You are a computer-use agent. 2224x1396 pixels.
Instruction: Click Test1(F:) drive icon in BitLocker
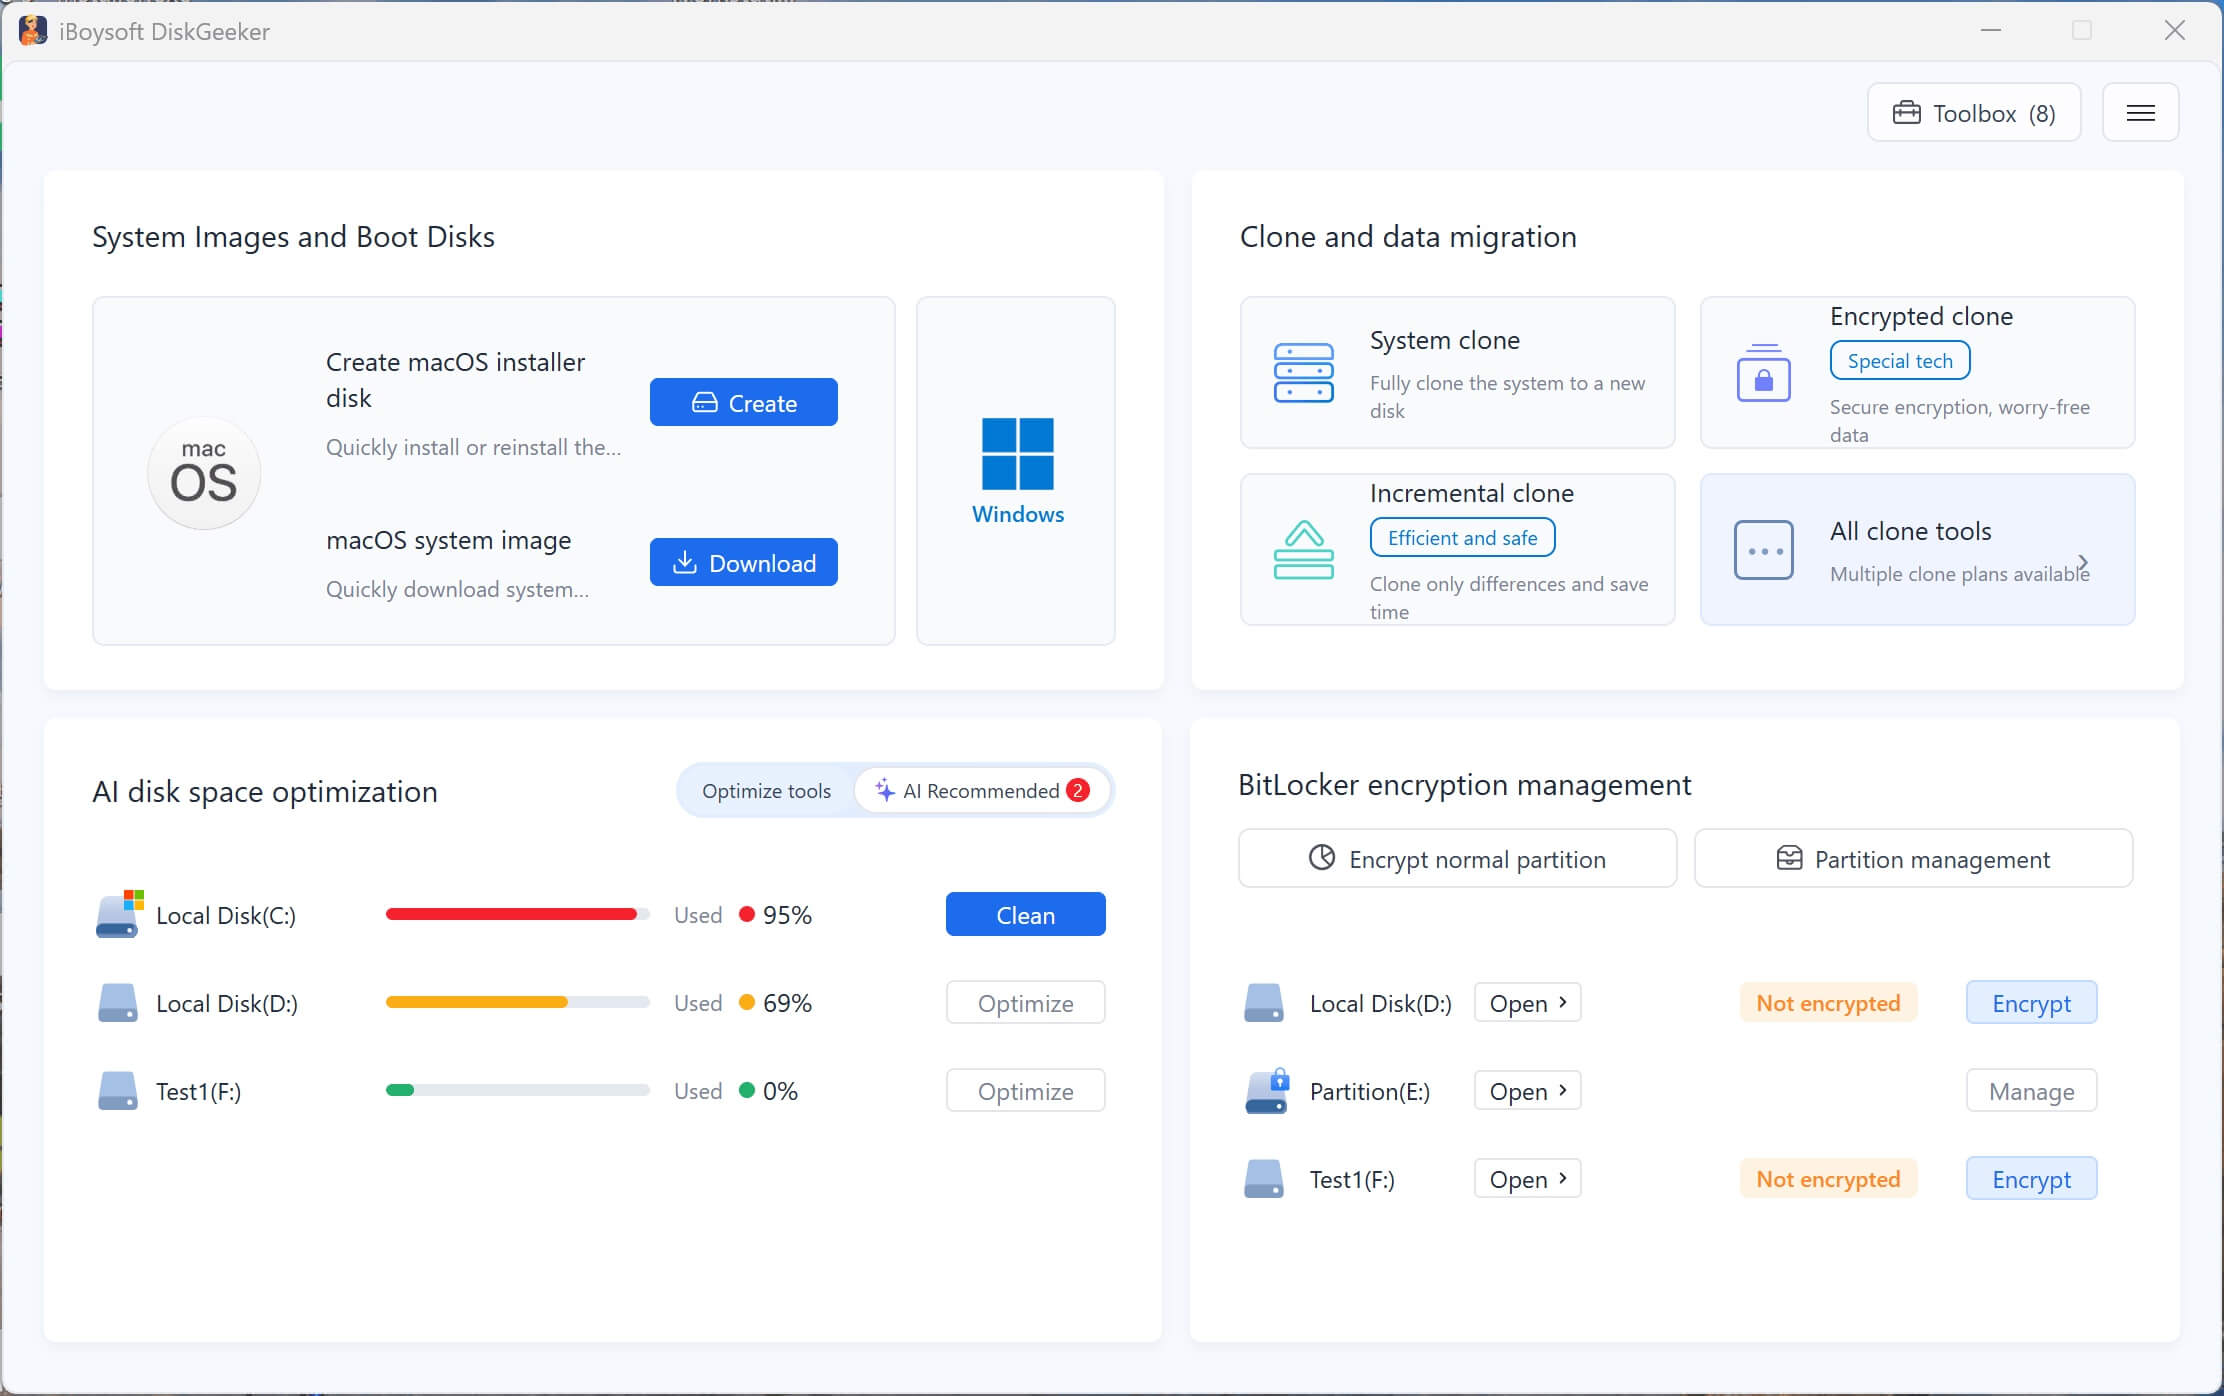(1264, 1179)
